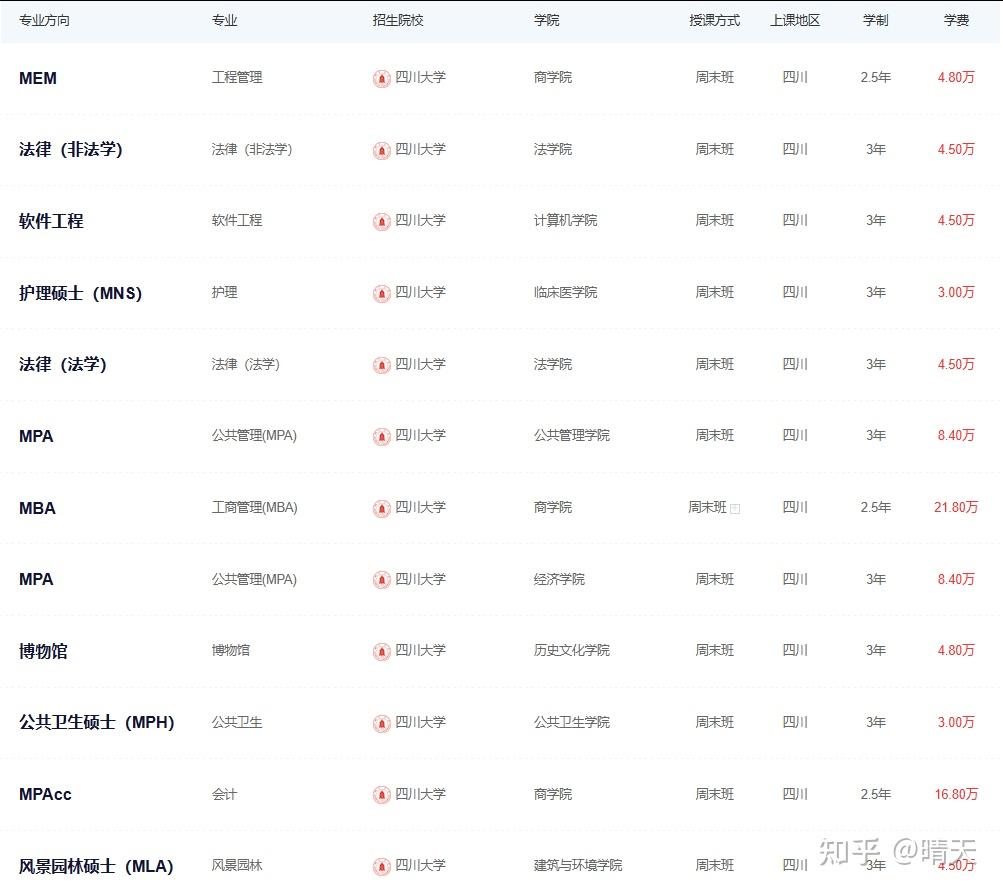
Task: Click university logo in 公共卫生硕士 (MPH) row
Action: click(x=382, y=724)
